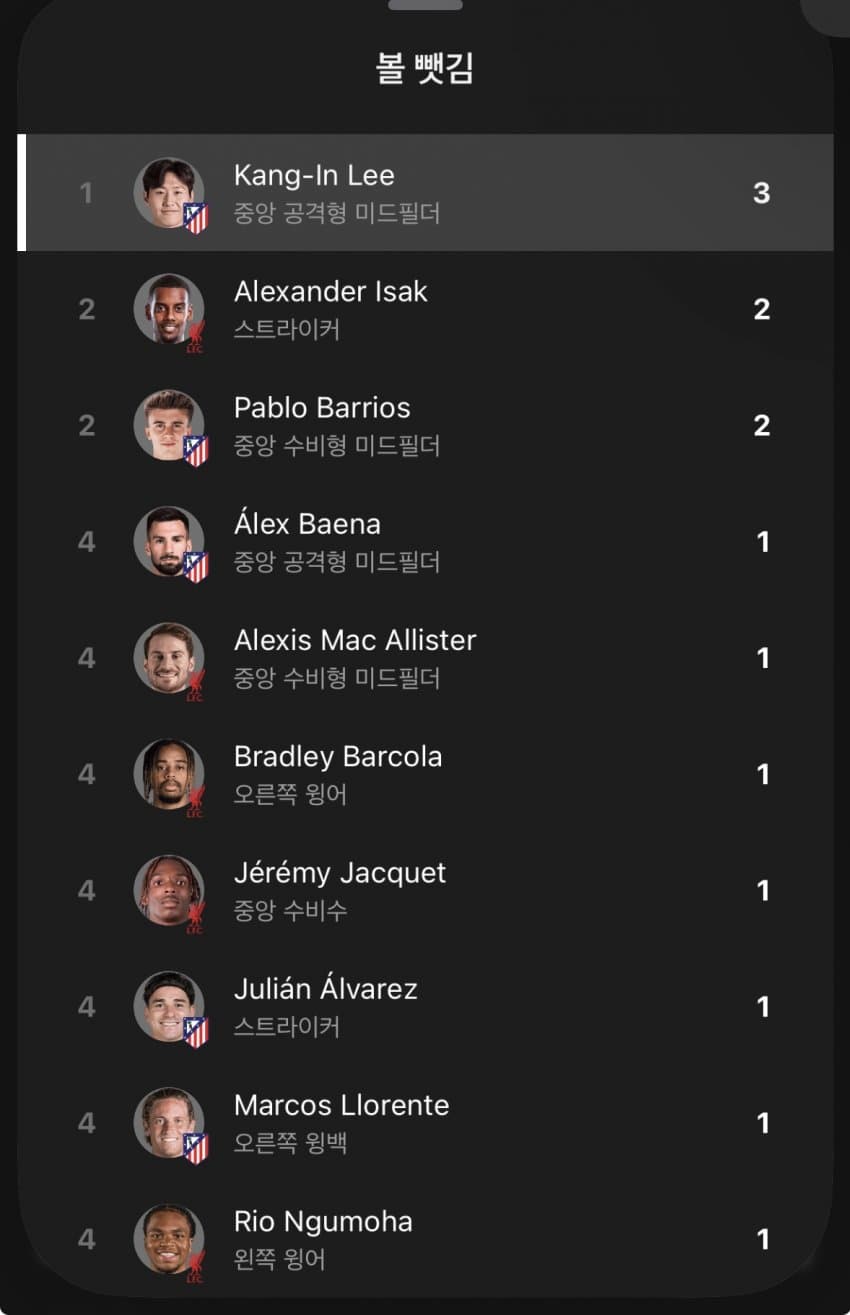Tap the Atlético badge on Pablo Barrios's avatar
The height and width of the screenshot is (1315, 850).
click(196, 451)
